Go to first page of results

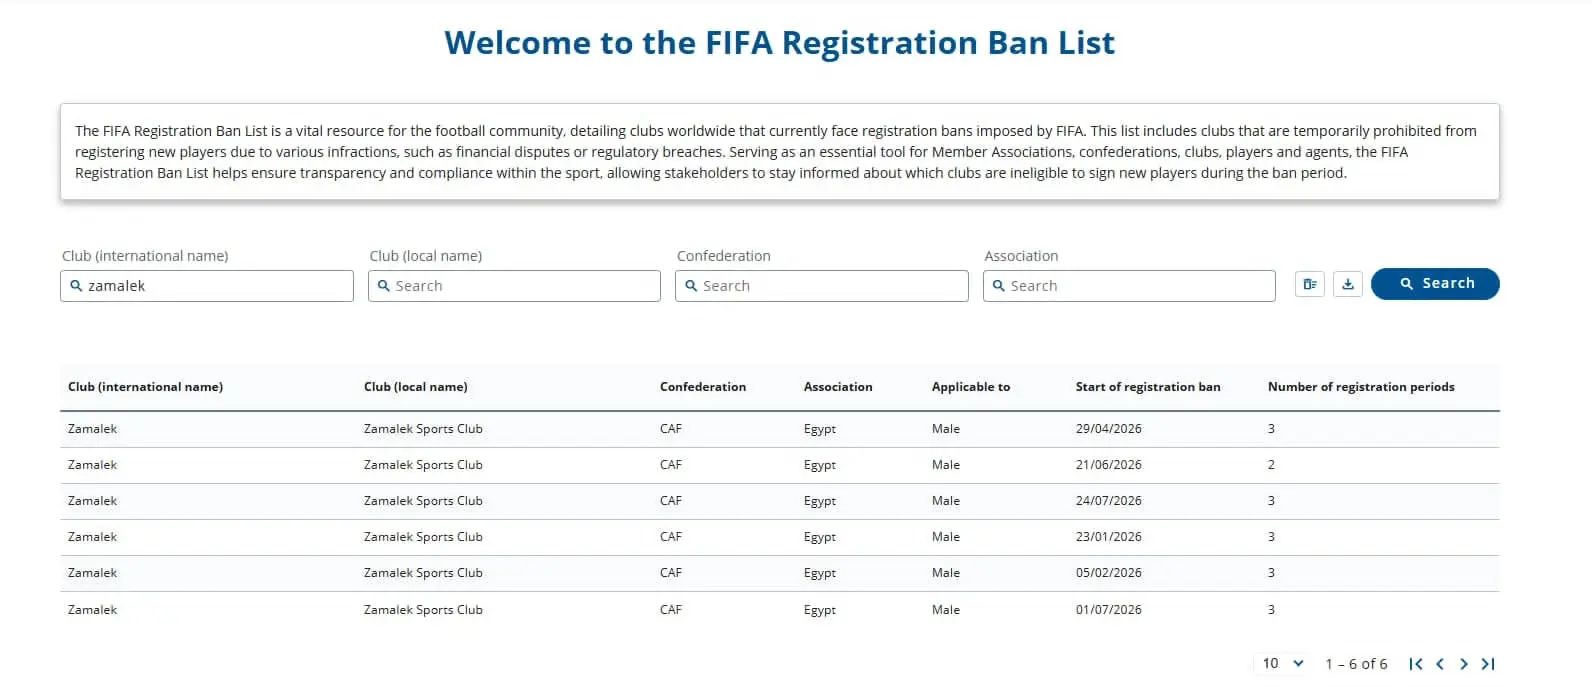[x=1416, y=664]
